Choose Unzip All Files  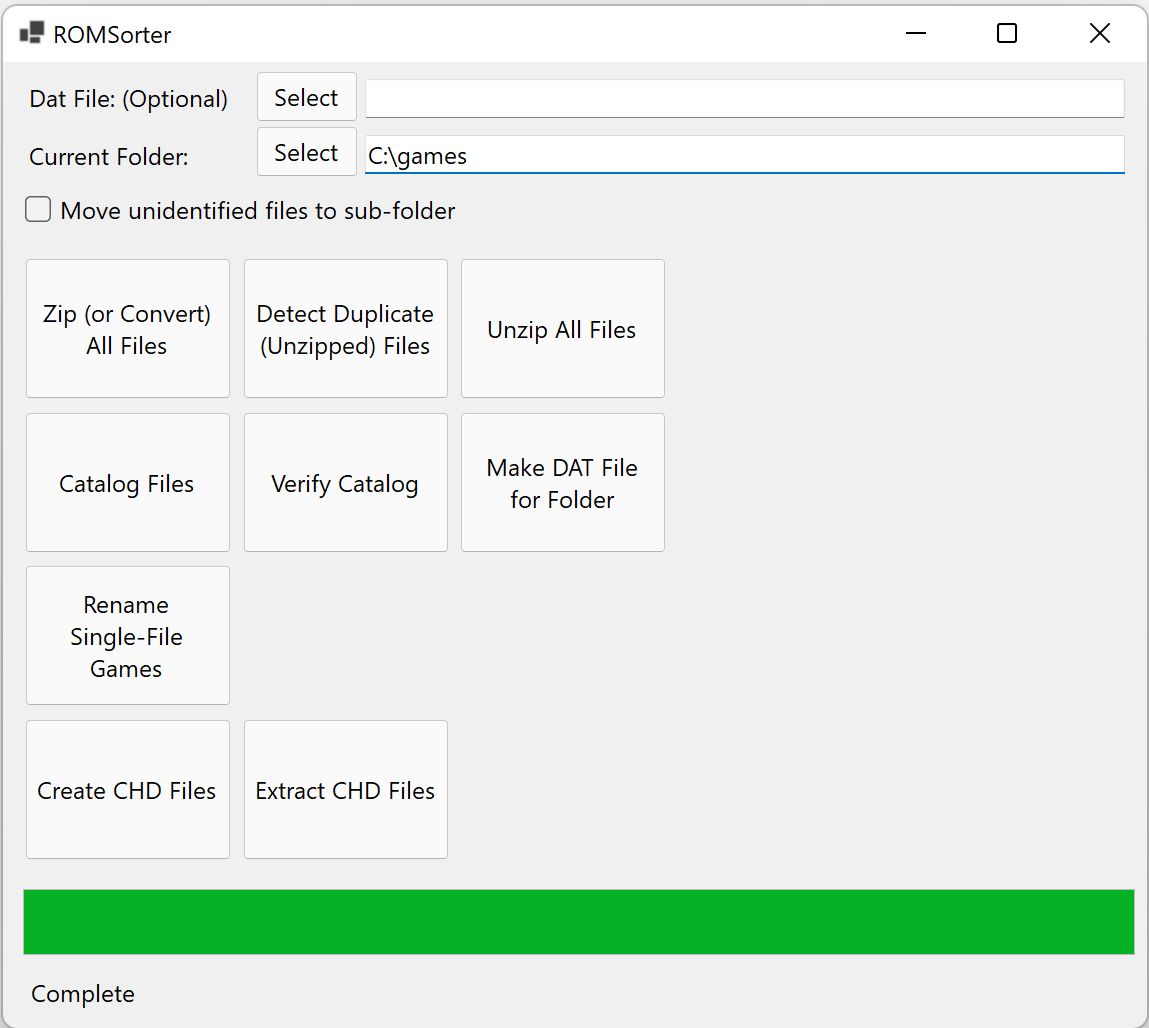coord(562,329)
